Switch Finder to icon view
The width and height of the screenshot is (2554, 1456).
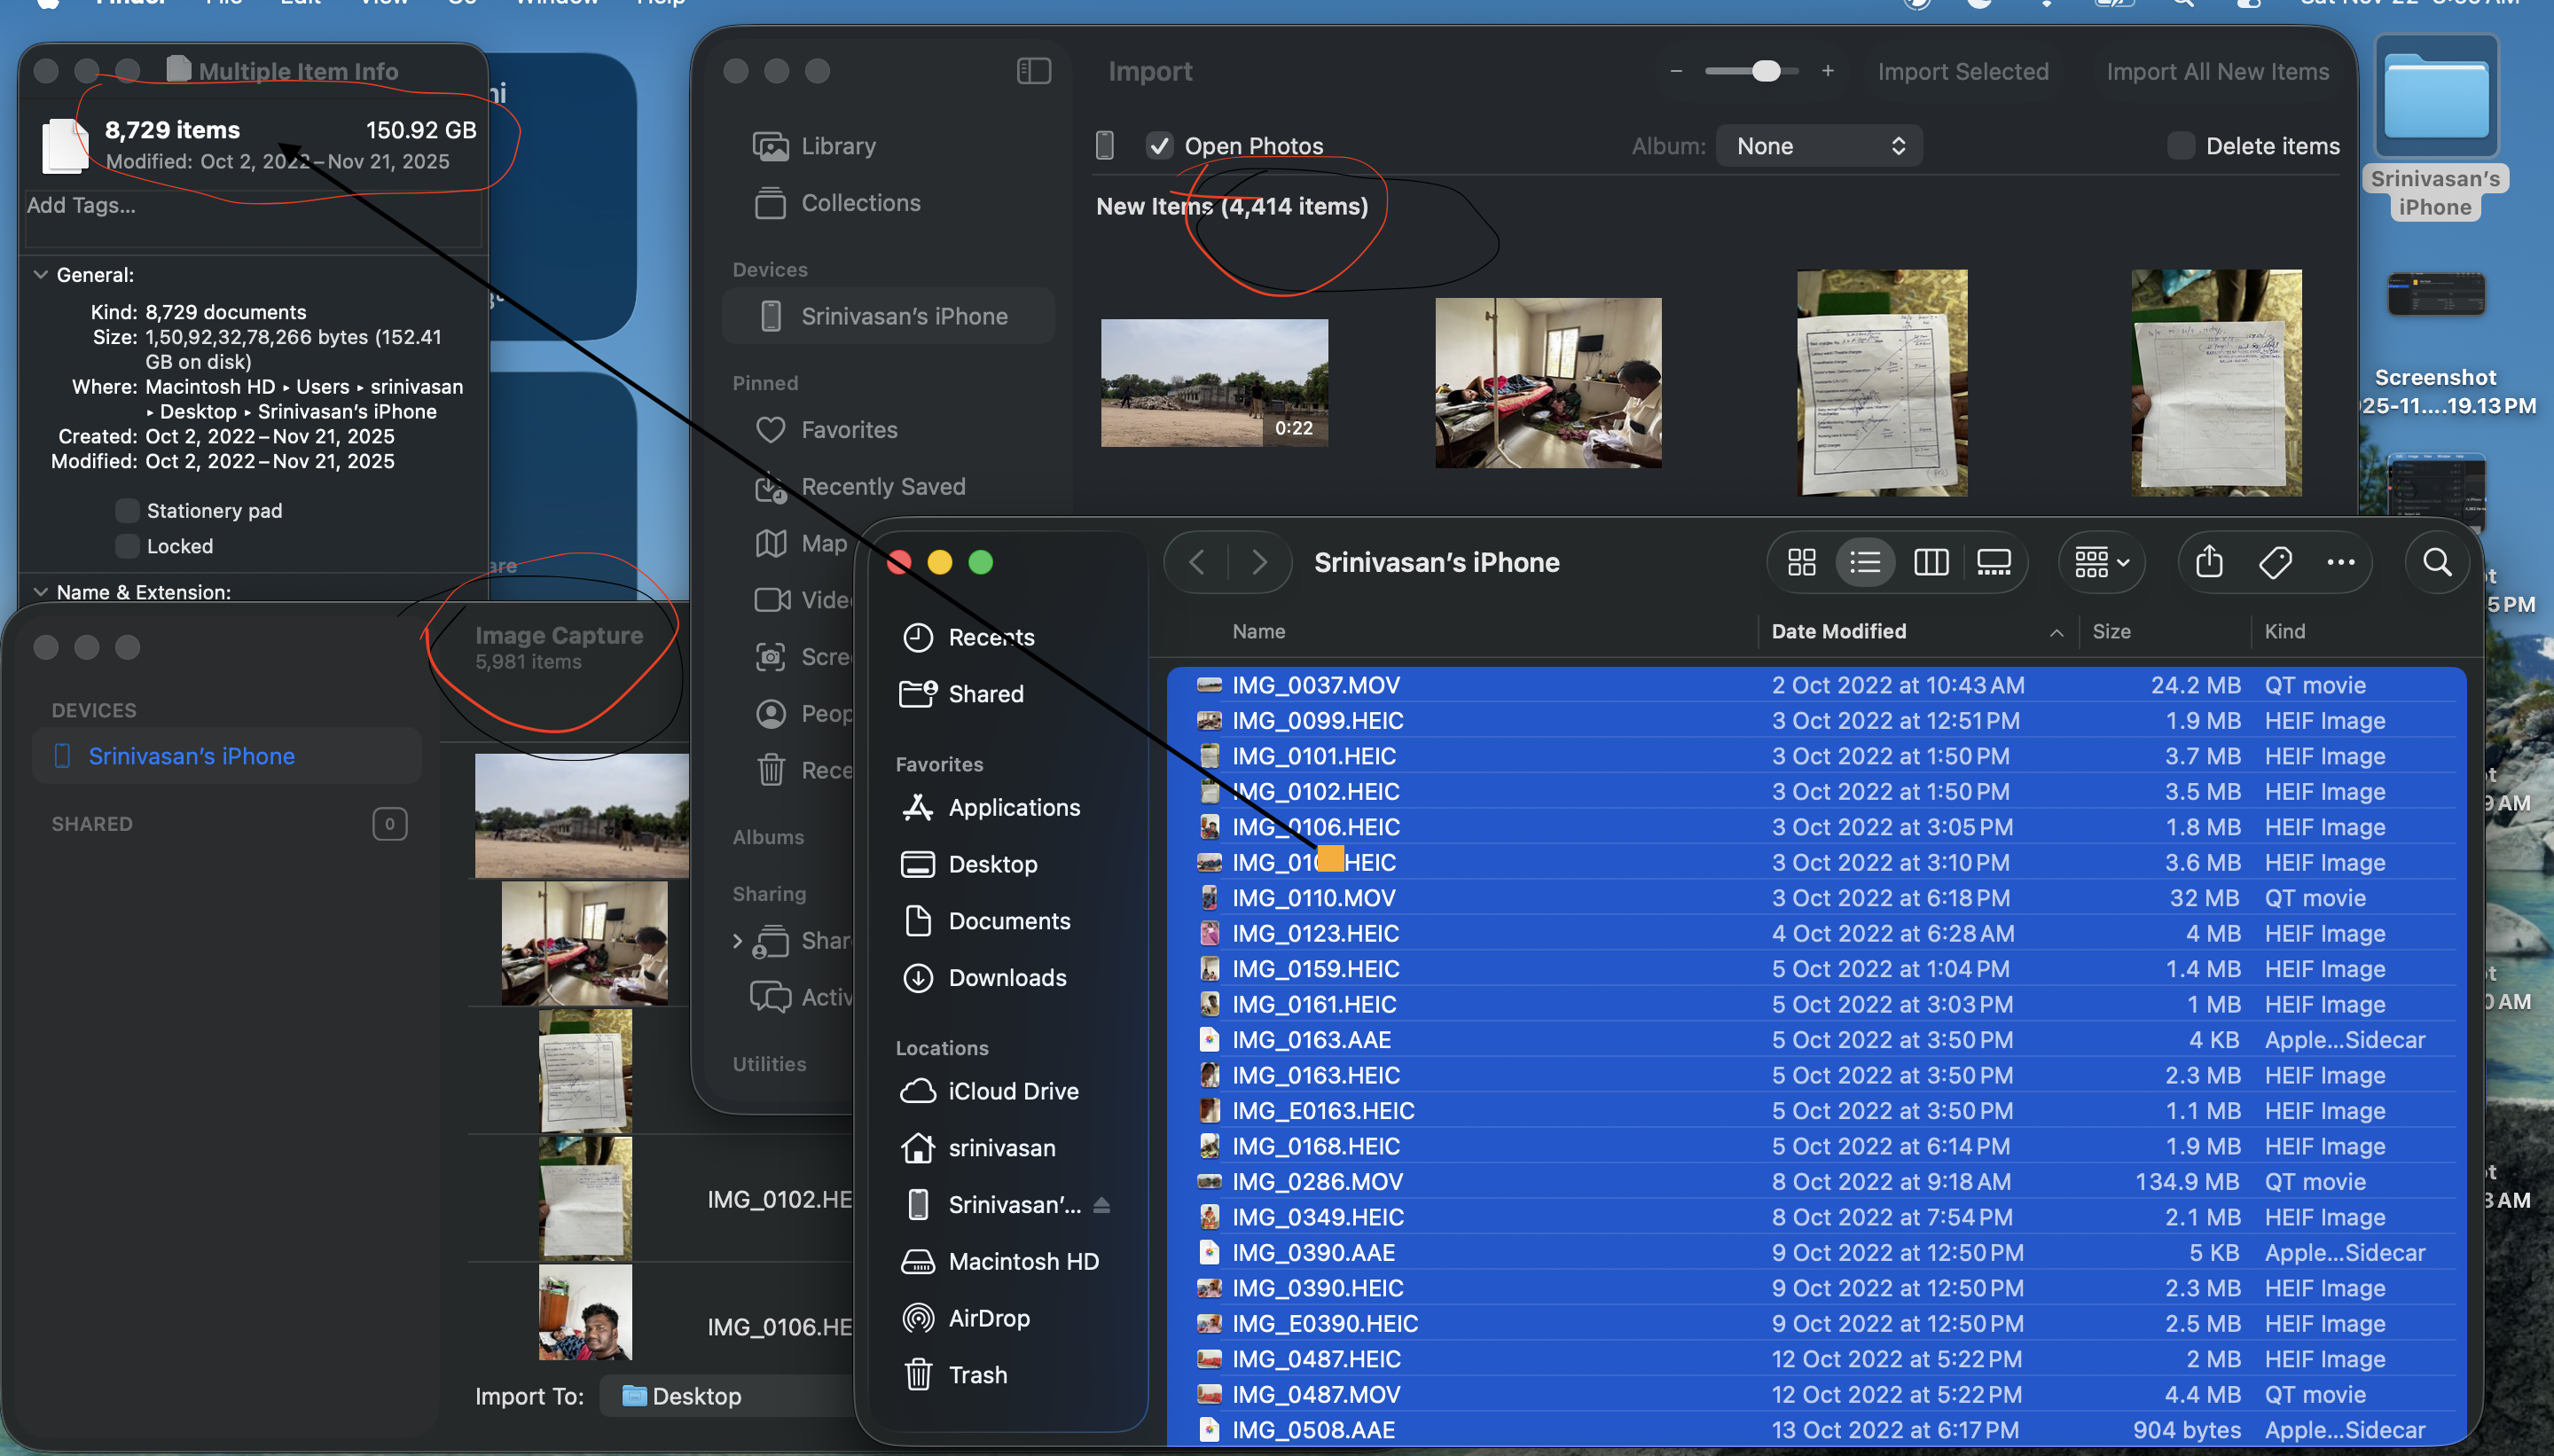1801,562
